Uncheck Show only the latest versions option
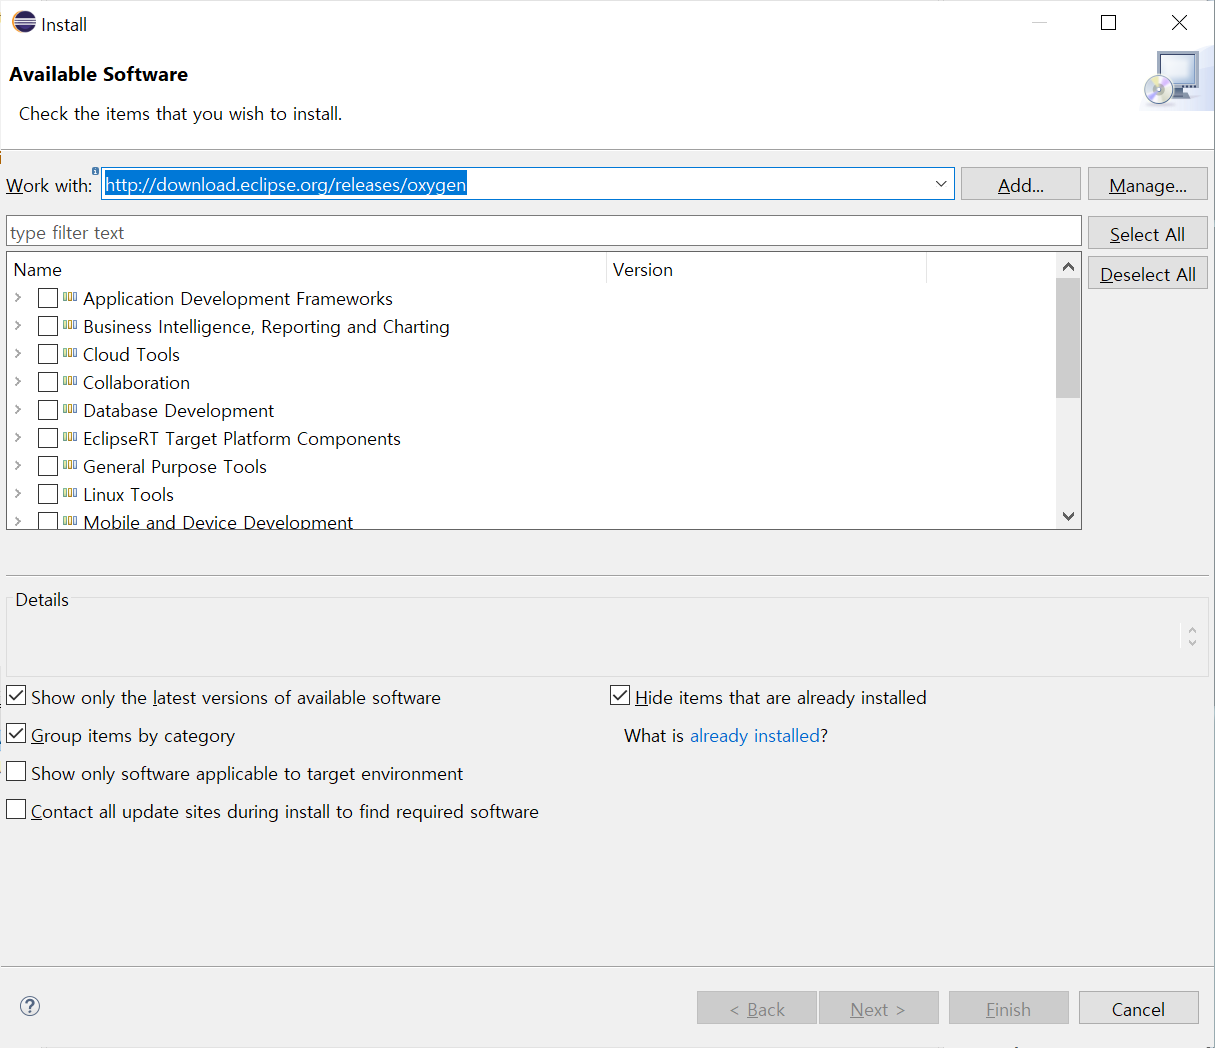This screenshot has height=1048, width=1215. 16,696
